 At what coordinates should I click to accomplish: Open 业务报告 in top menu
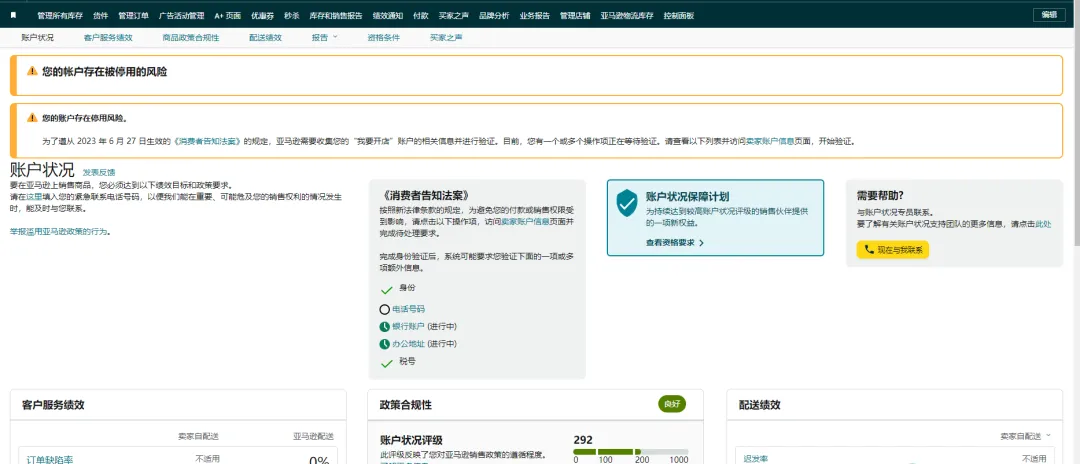534,15
